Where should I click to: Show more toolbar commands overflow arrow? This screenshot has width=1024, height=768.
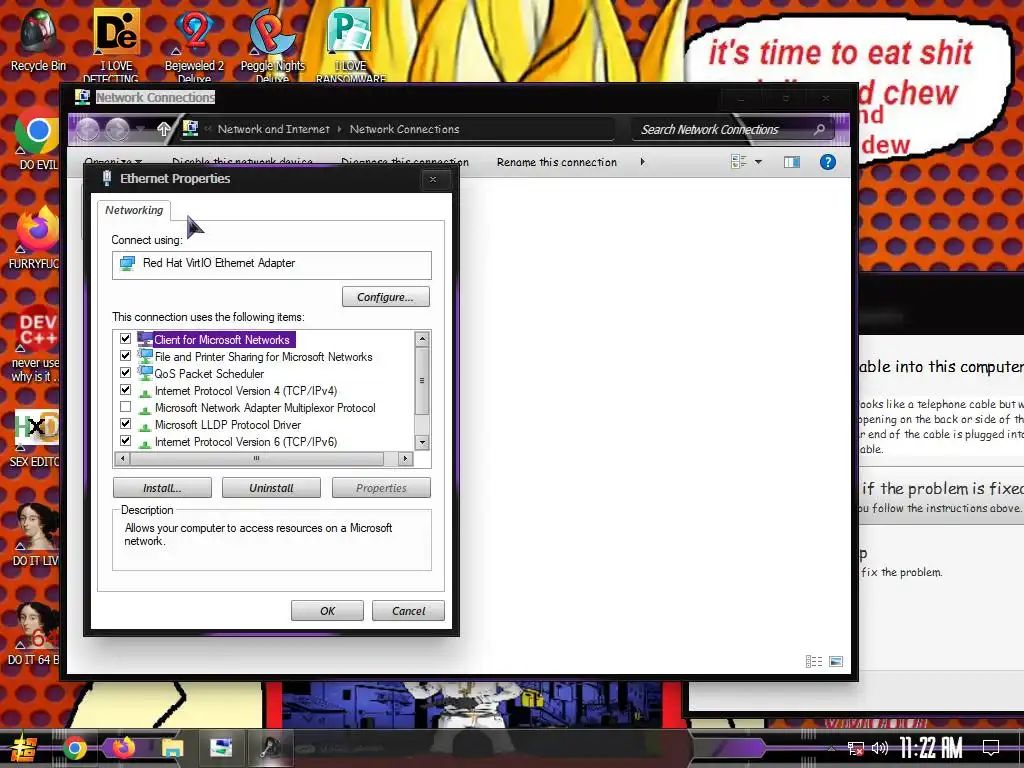(x=643, y=161)
